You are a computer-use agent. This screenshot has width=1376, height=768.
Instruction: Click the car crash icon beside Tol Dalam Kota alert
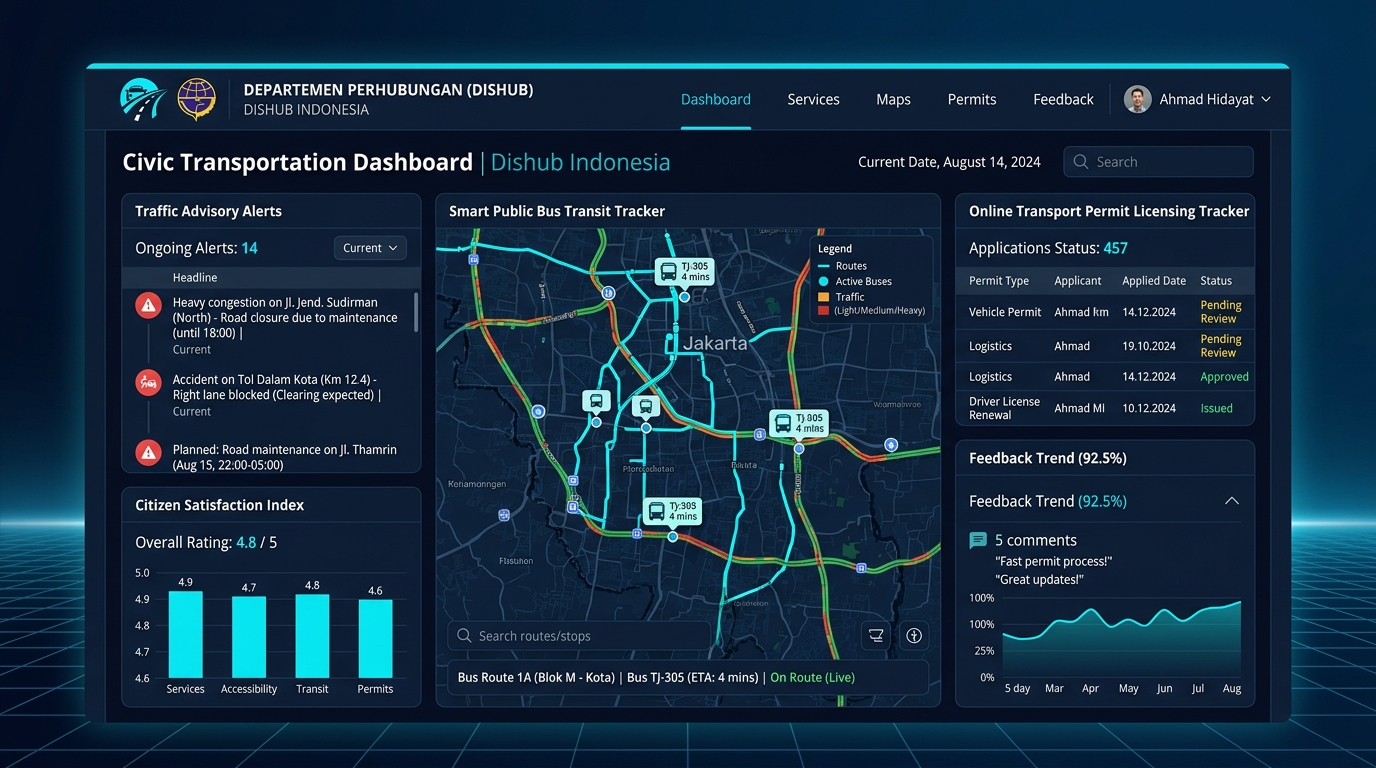[x=148, y=382]
